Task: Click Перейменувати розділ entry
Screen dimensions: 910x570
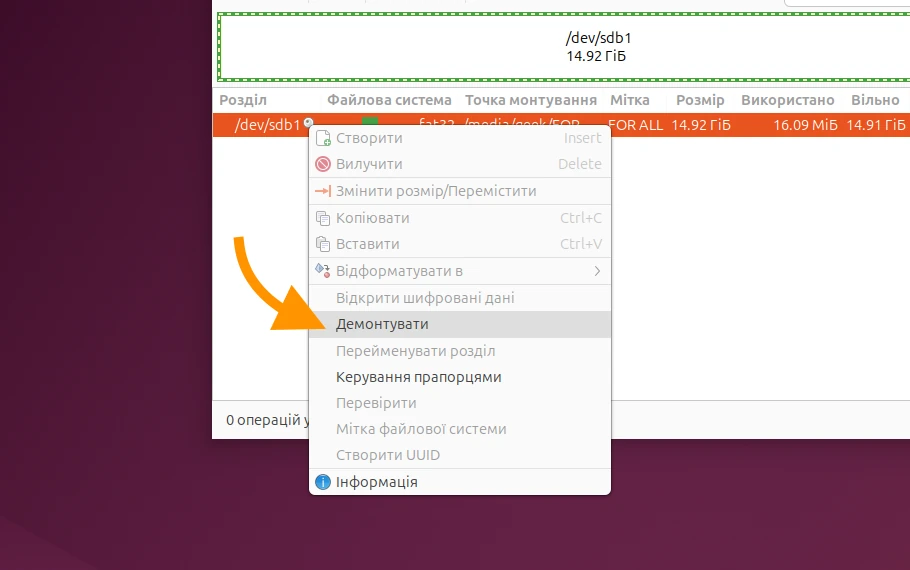Action: pos(460,351)
